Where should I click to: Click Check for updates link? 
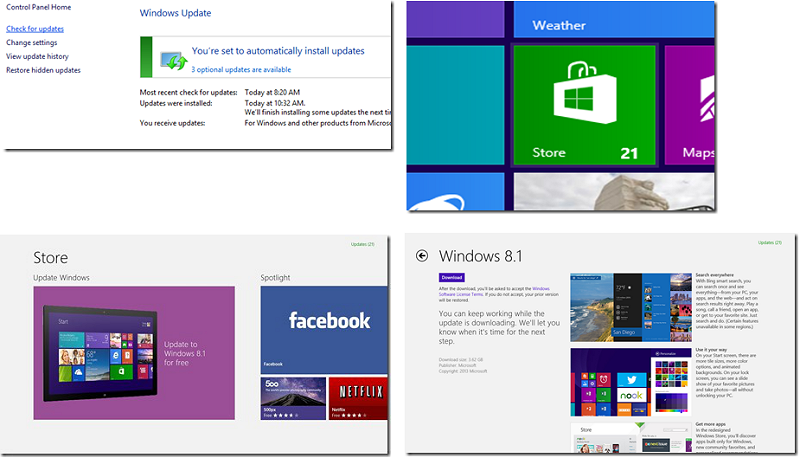[35, 29]
